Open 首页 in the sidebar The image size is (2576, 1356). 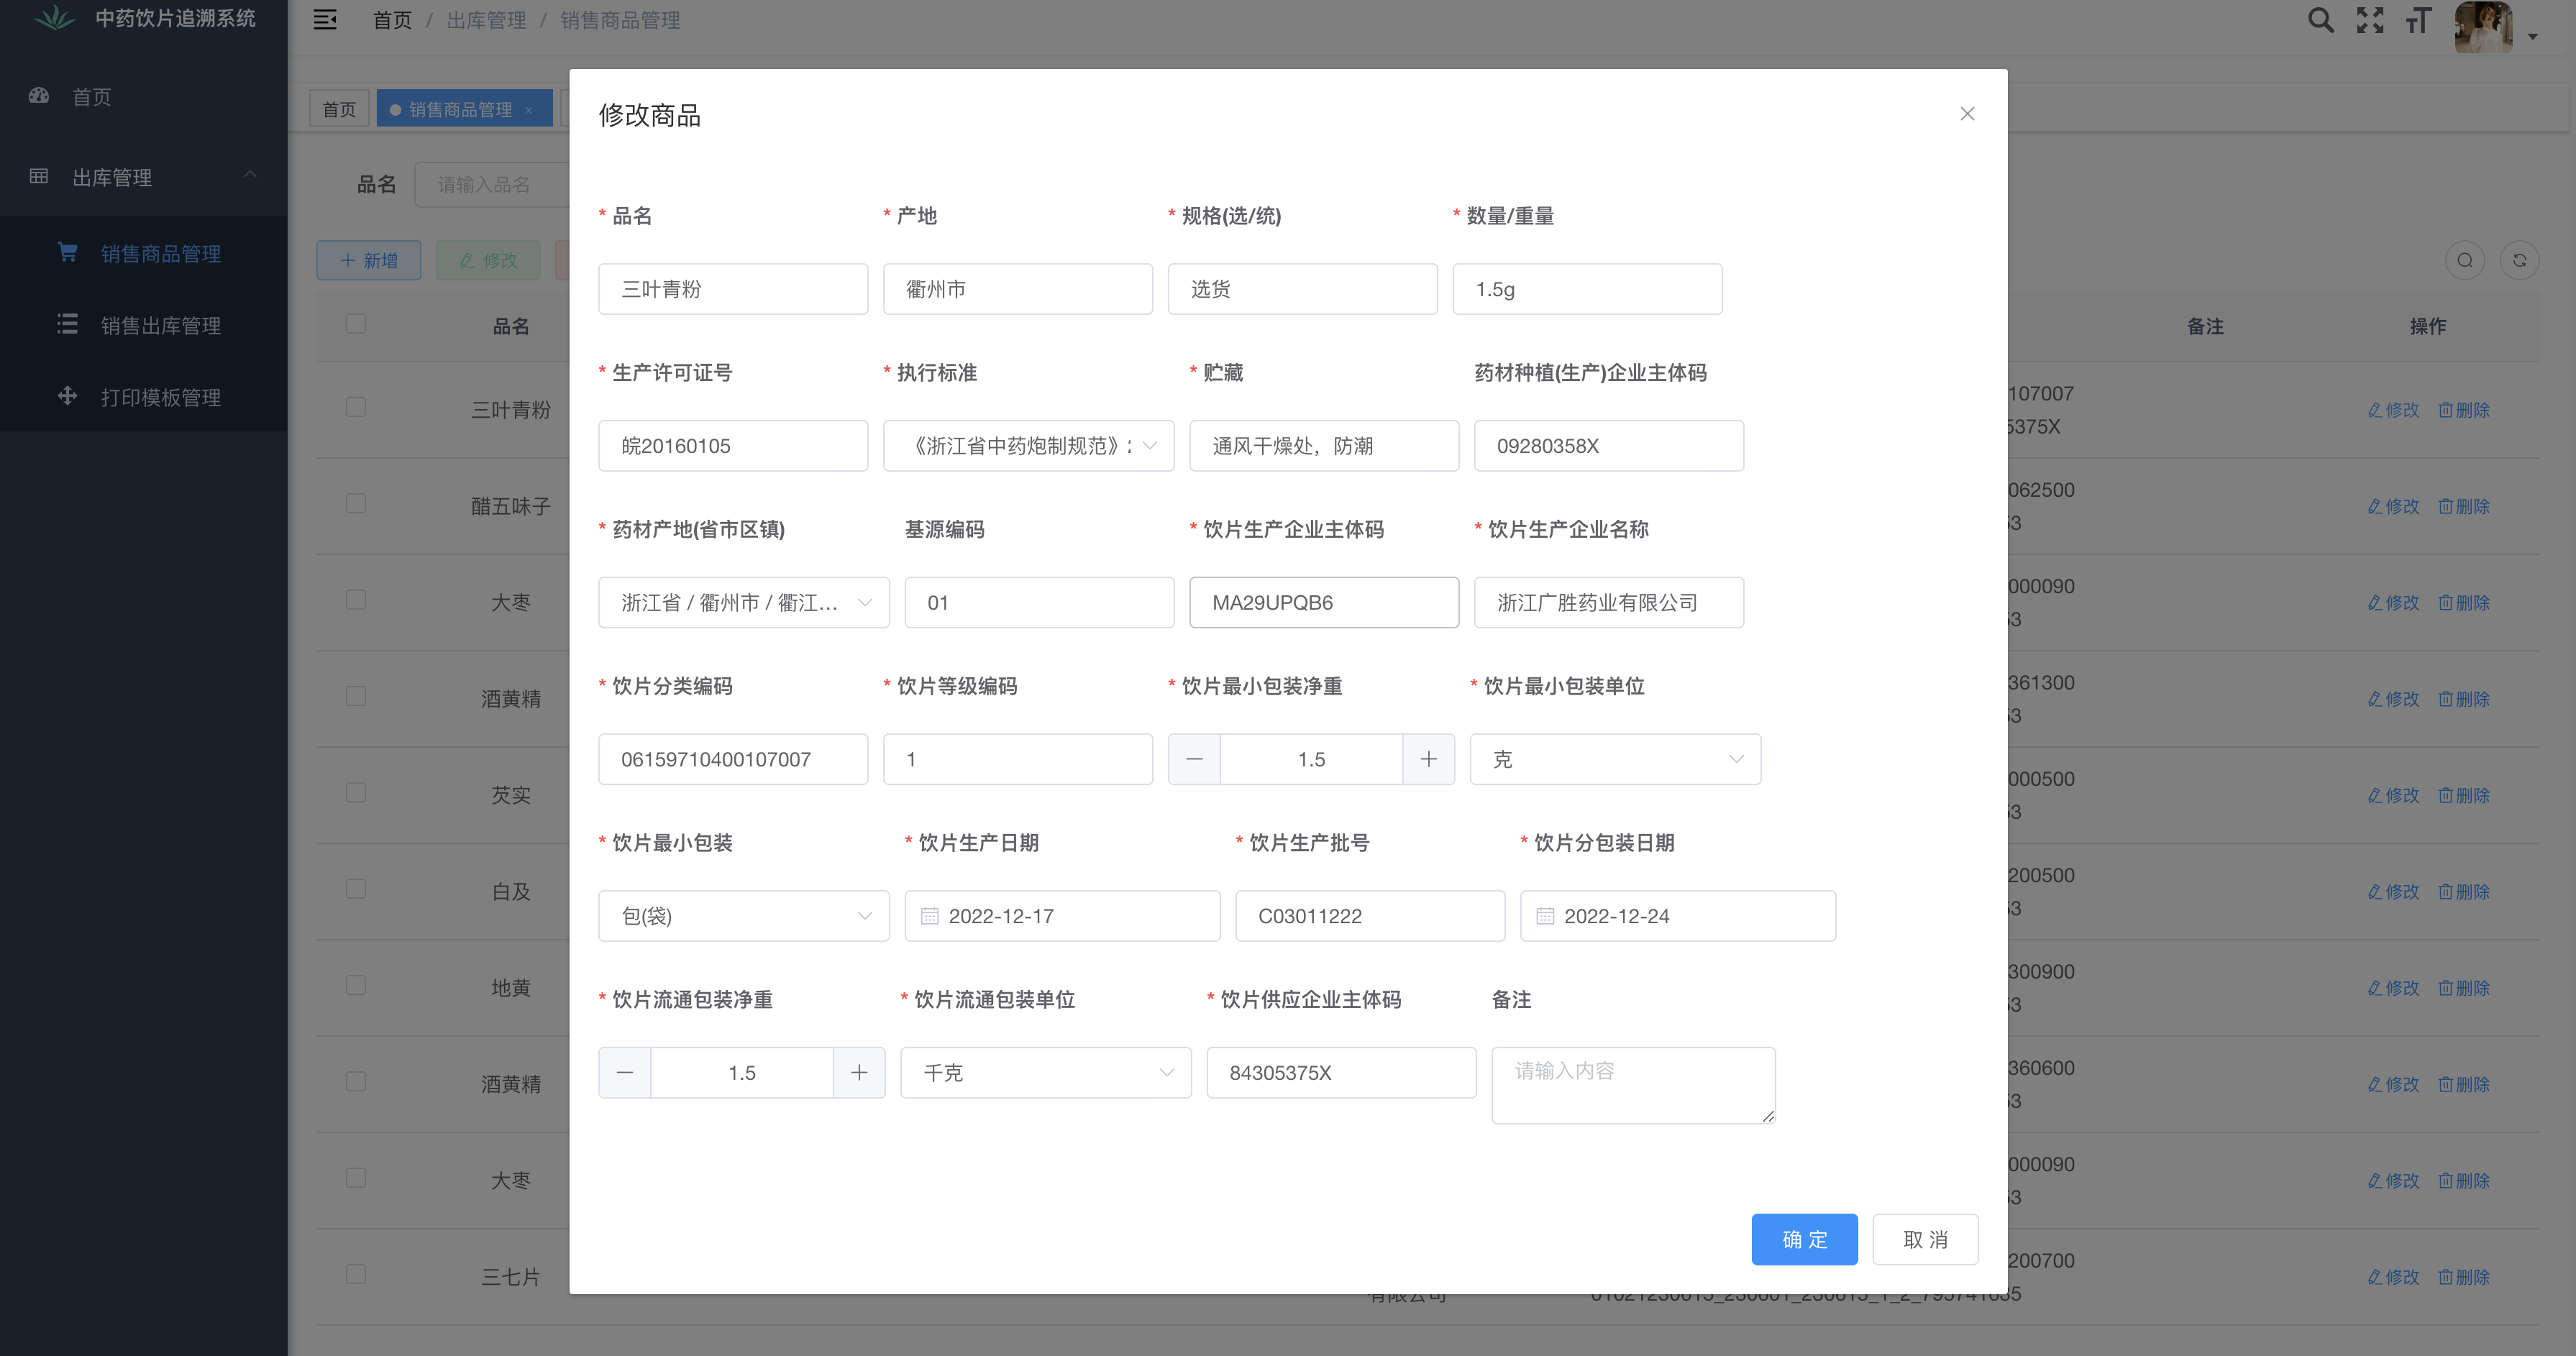[x=144, y=96]
